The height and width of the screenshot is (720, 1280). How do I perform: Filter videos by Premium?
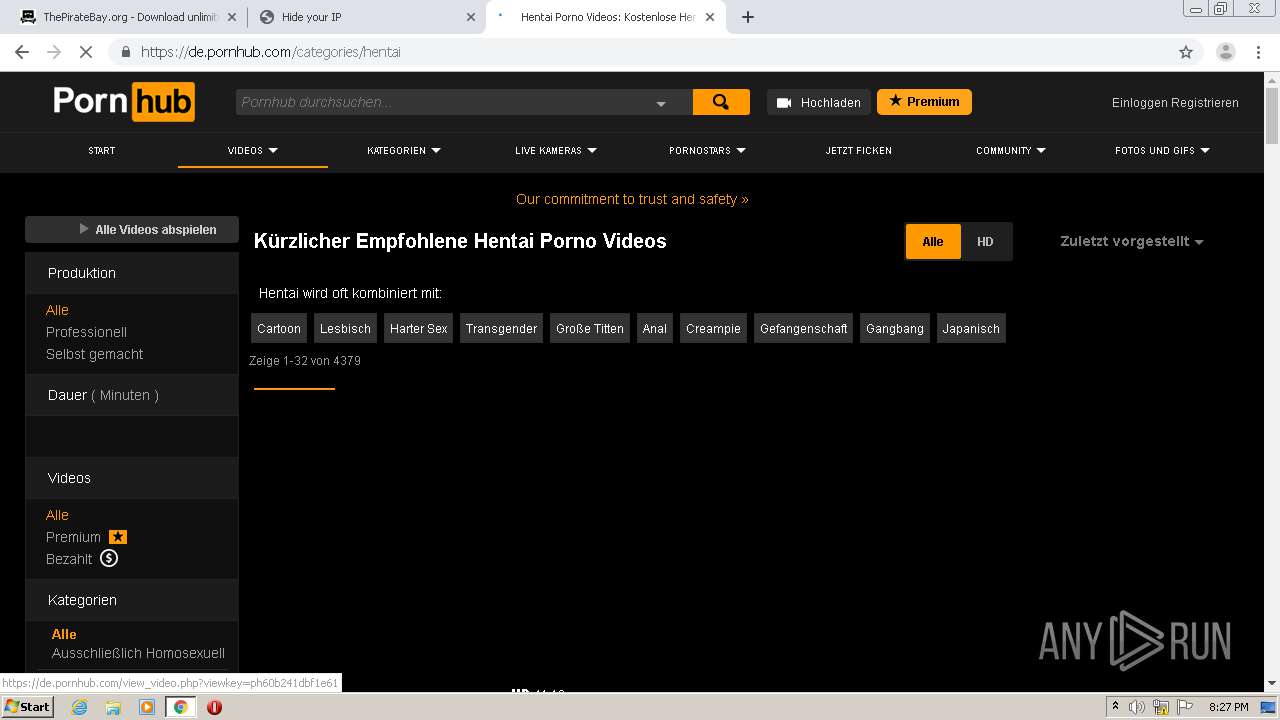point(73,537)
